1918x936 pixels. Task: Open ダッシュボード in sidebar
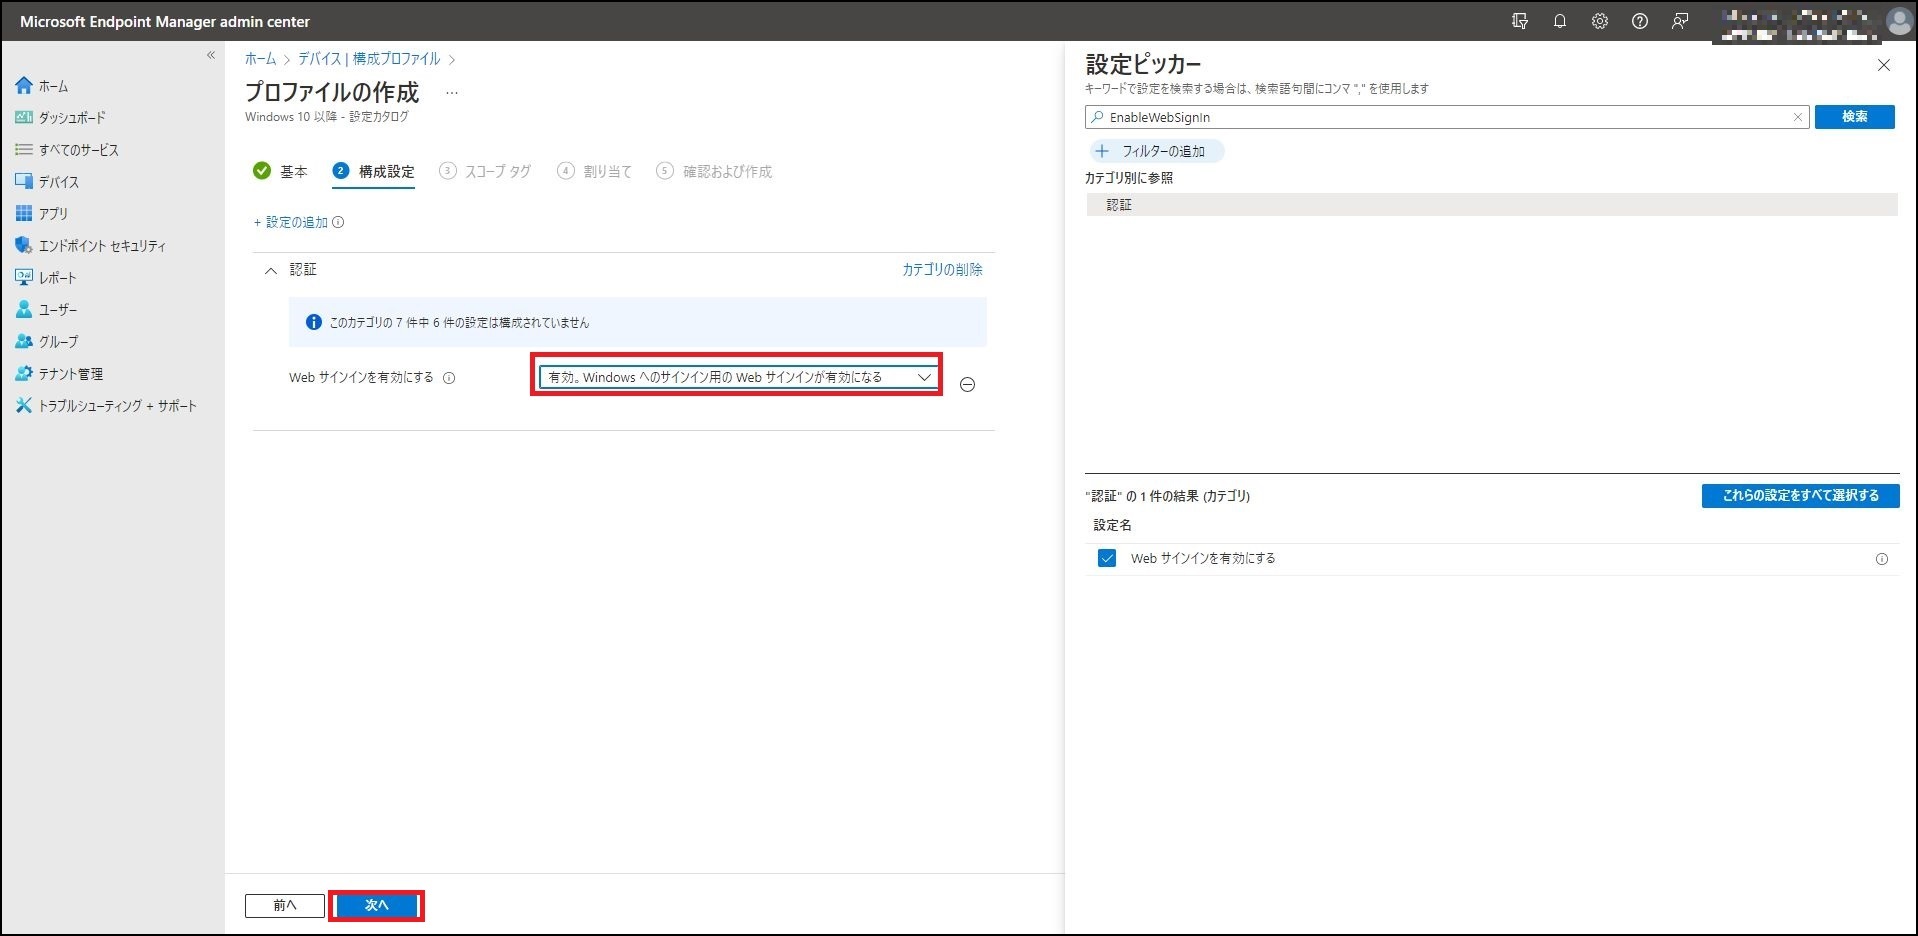(x=60, y=118)
